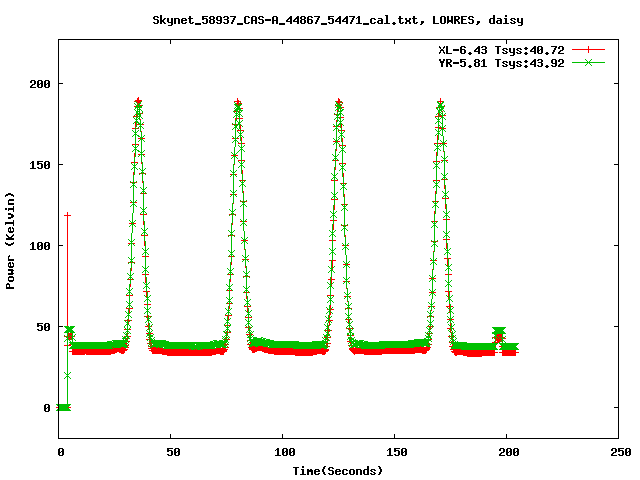Click the 0 tick label on the power axis

tap(47, 408)
